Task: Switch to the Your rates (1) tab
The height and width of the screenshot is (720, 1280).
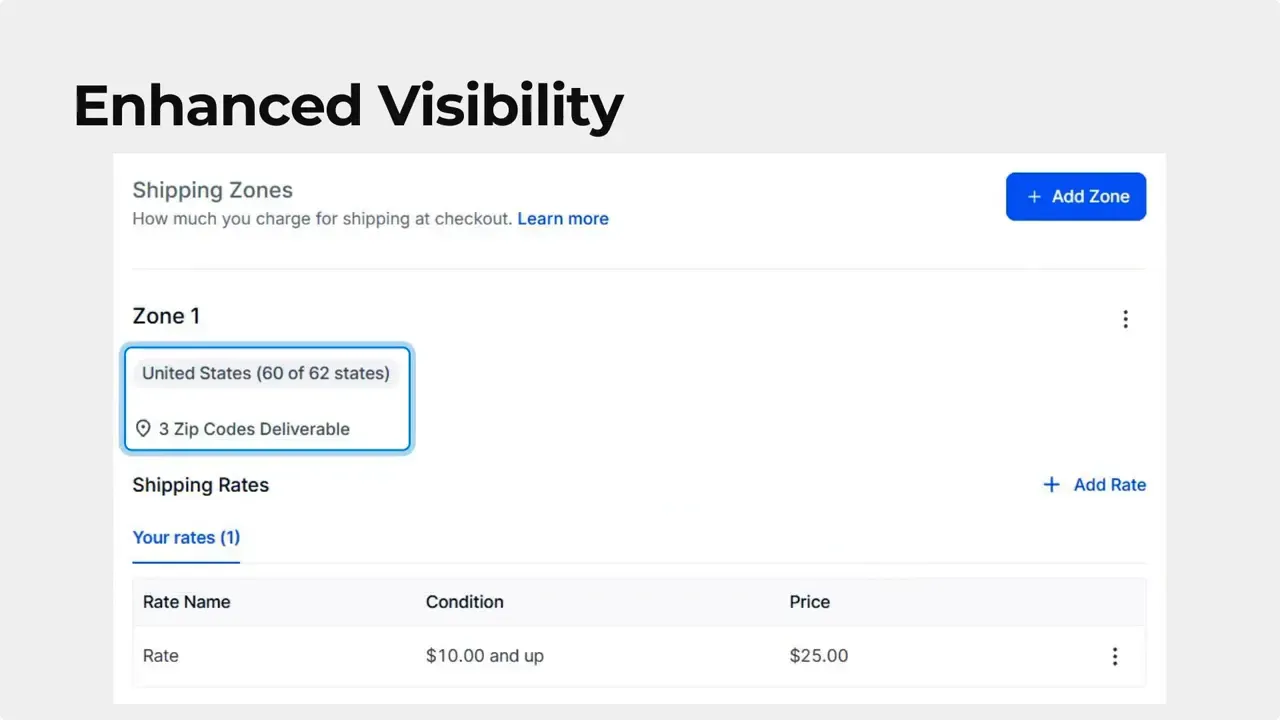Action: (186, 537)
